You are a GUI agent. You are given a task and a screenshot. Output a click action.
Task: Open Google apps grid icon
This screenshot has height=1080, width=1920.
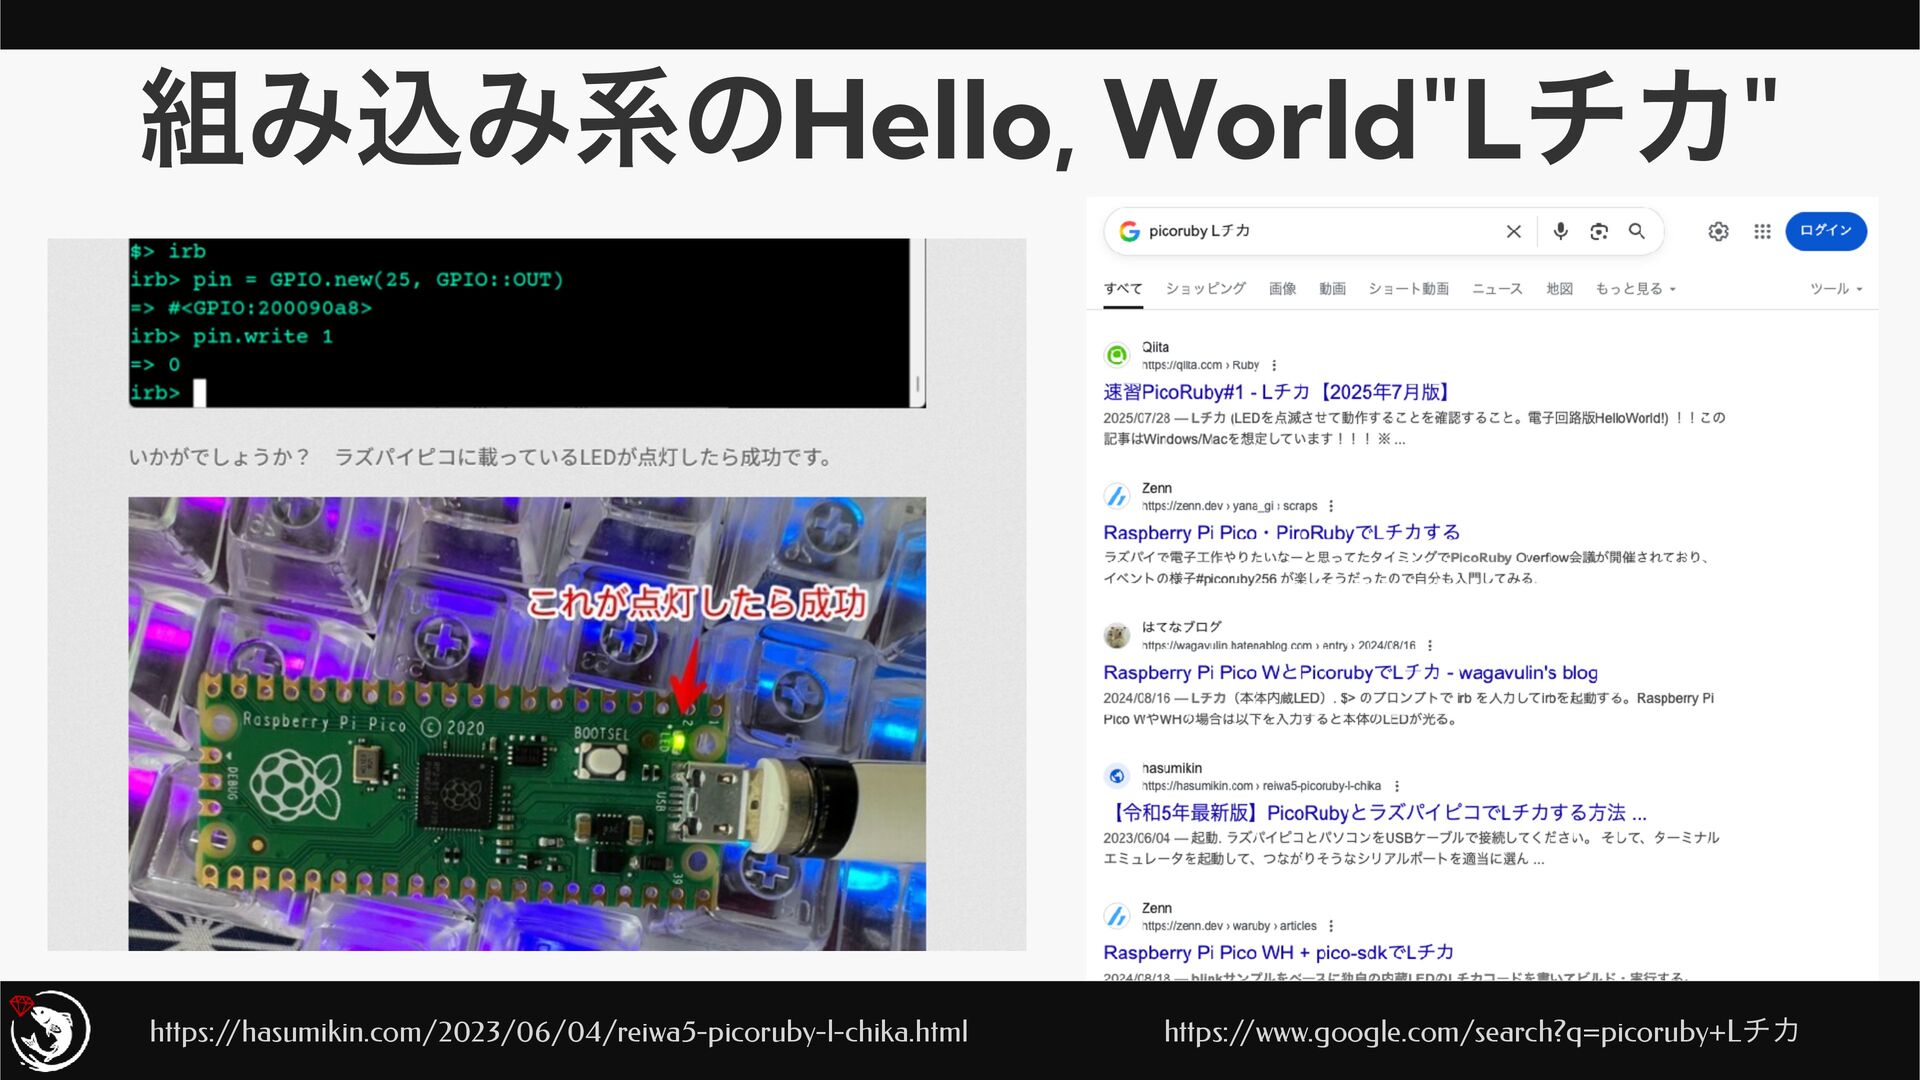(1762, 231)
